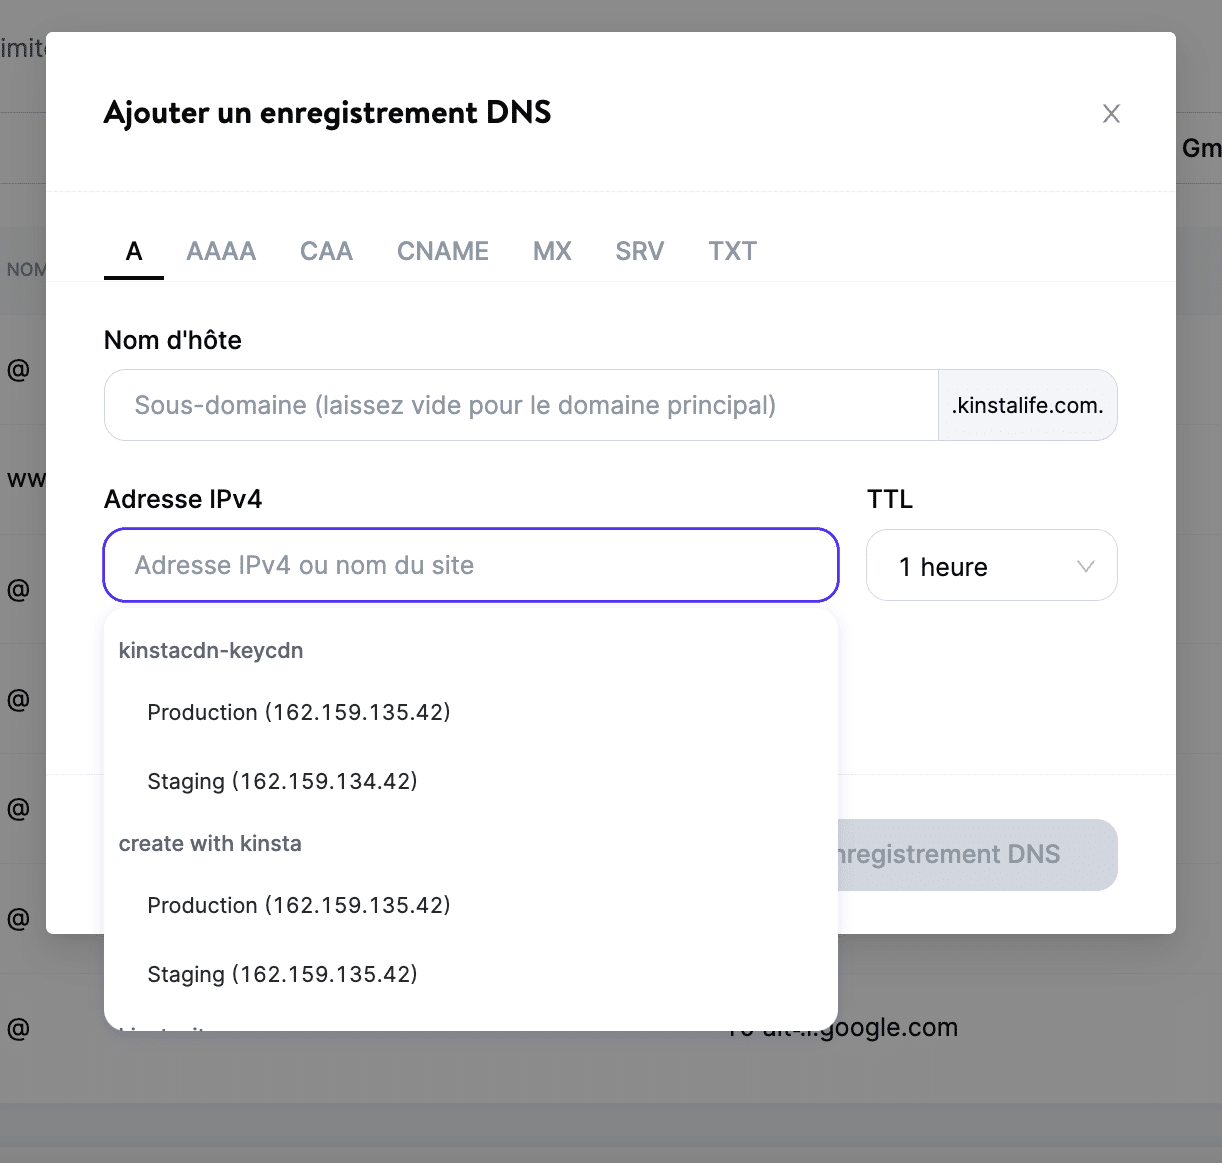This screenshot has height=1163, width=1222.
Task: Open the TXT record tab
Action: coord(731,251)
